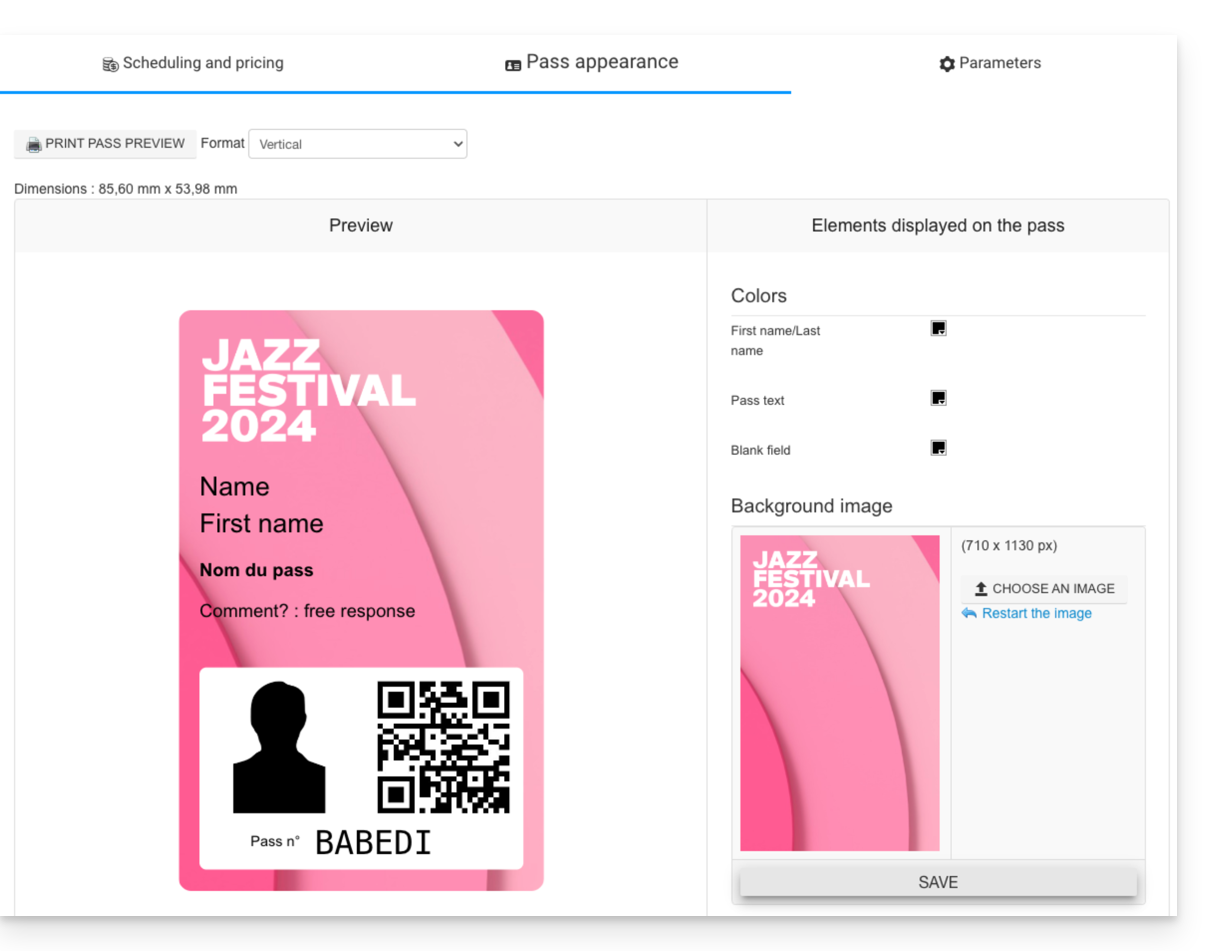Click the printer icon on Print Pass Preview

[33, 144]
